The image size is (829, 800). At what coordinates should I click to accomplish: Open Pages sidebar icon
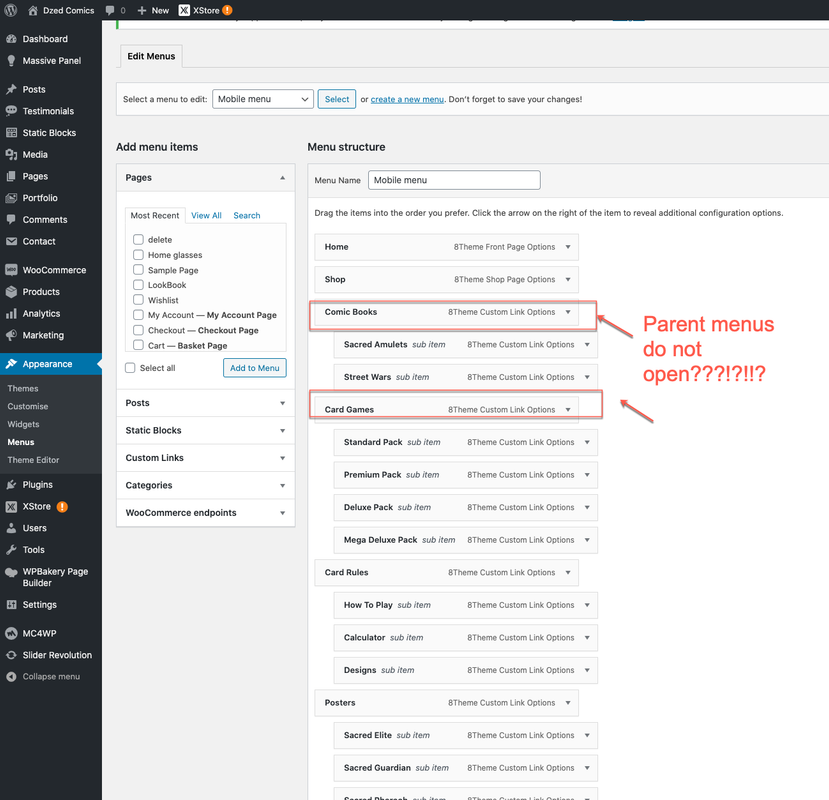point(11,176)
